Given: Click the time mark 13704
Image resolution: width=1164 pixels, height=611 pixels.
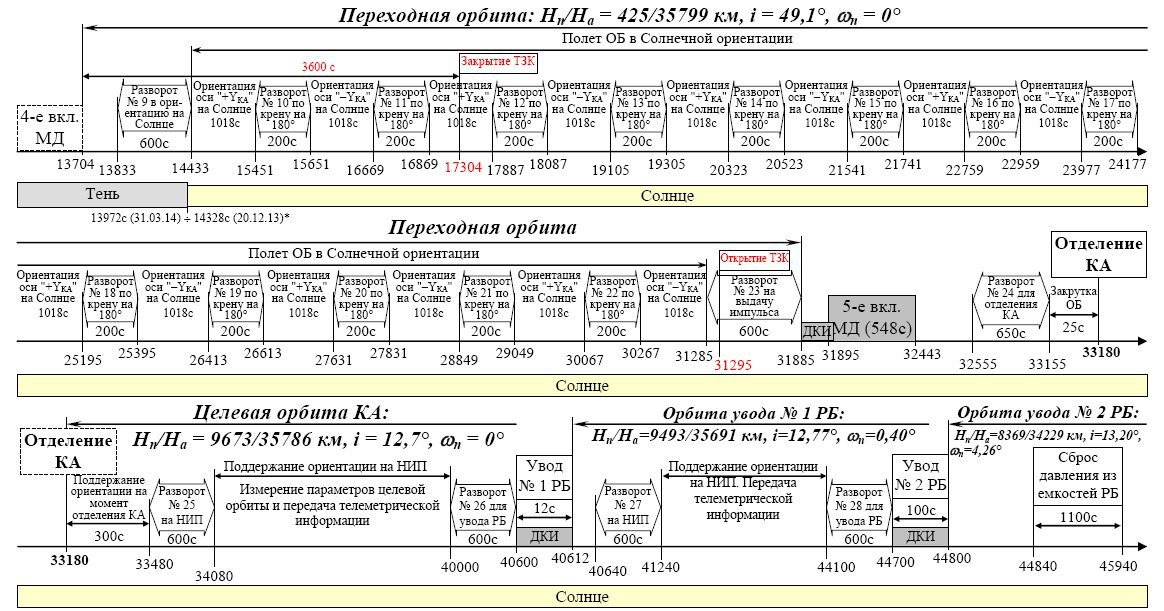Looking at the screenshot, I should pyautogui.click(x=76, y=164).
